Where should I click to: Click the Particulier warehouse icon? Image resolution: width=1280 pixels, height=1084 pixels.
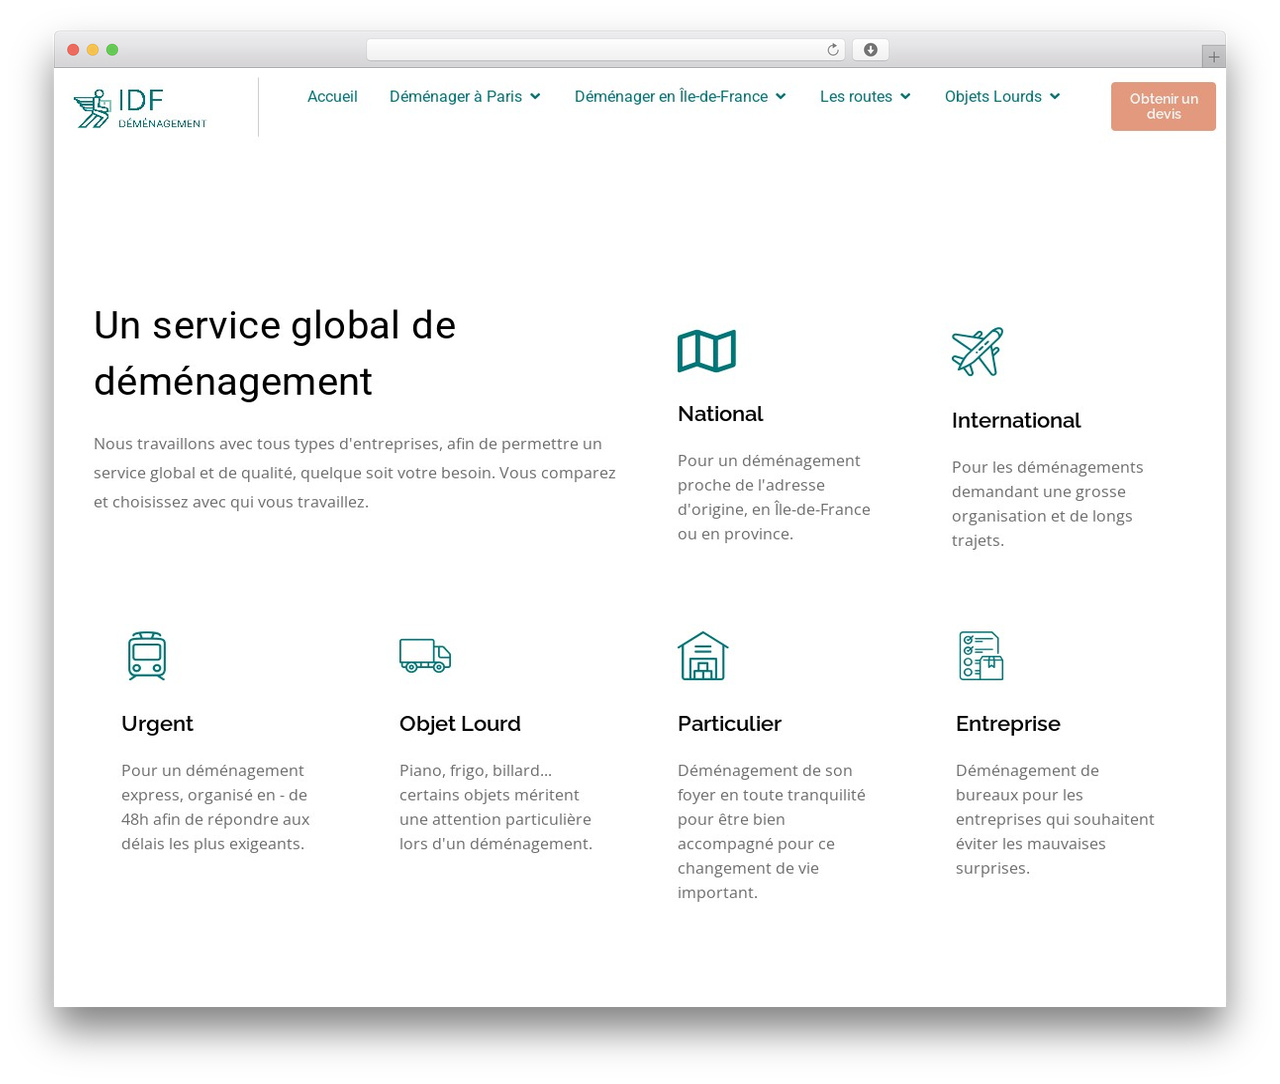(x=703, y=656)
